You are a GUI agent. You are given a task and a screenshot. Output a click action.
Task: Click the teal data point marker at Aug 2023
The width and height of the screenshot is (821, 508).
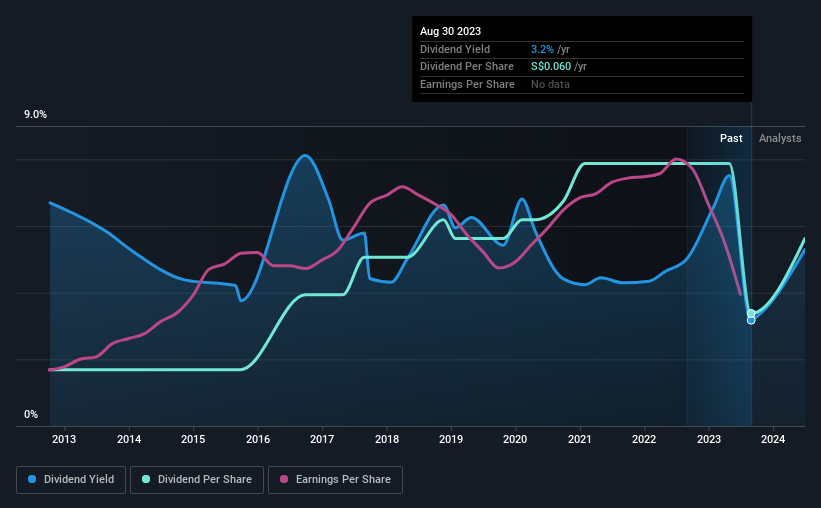pos(751,313)
